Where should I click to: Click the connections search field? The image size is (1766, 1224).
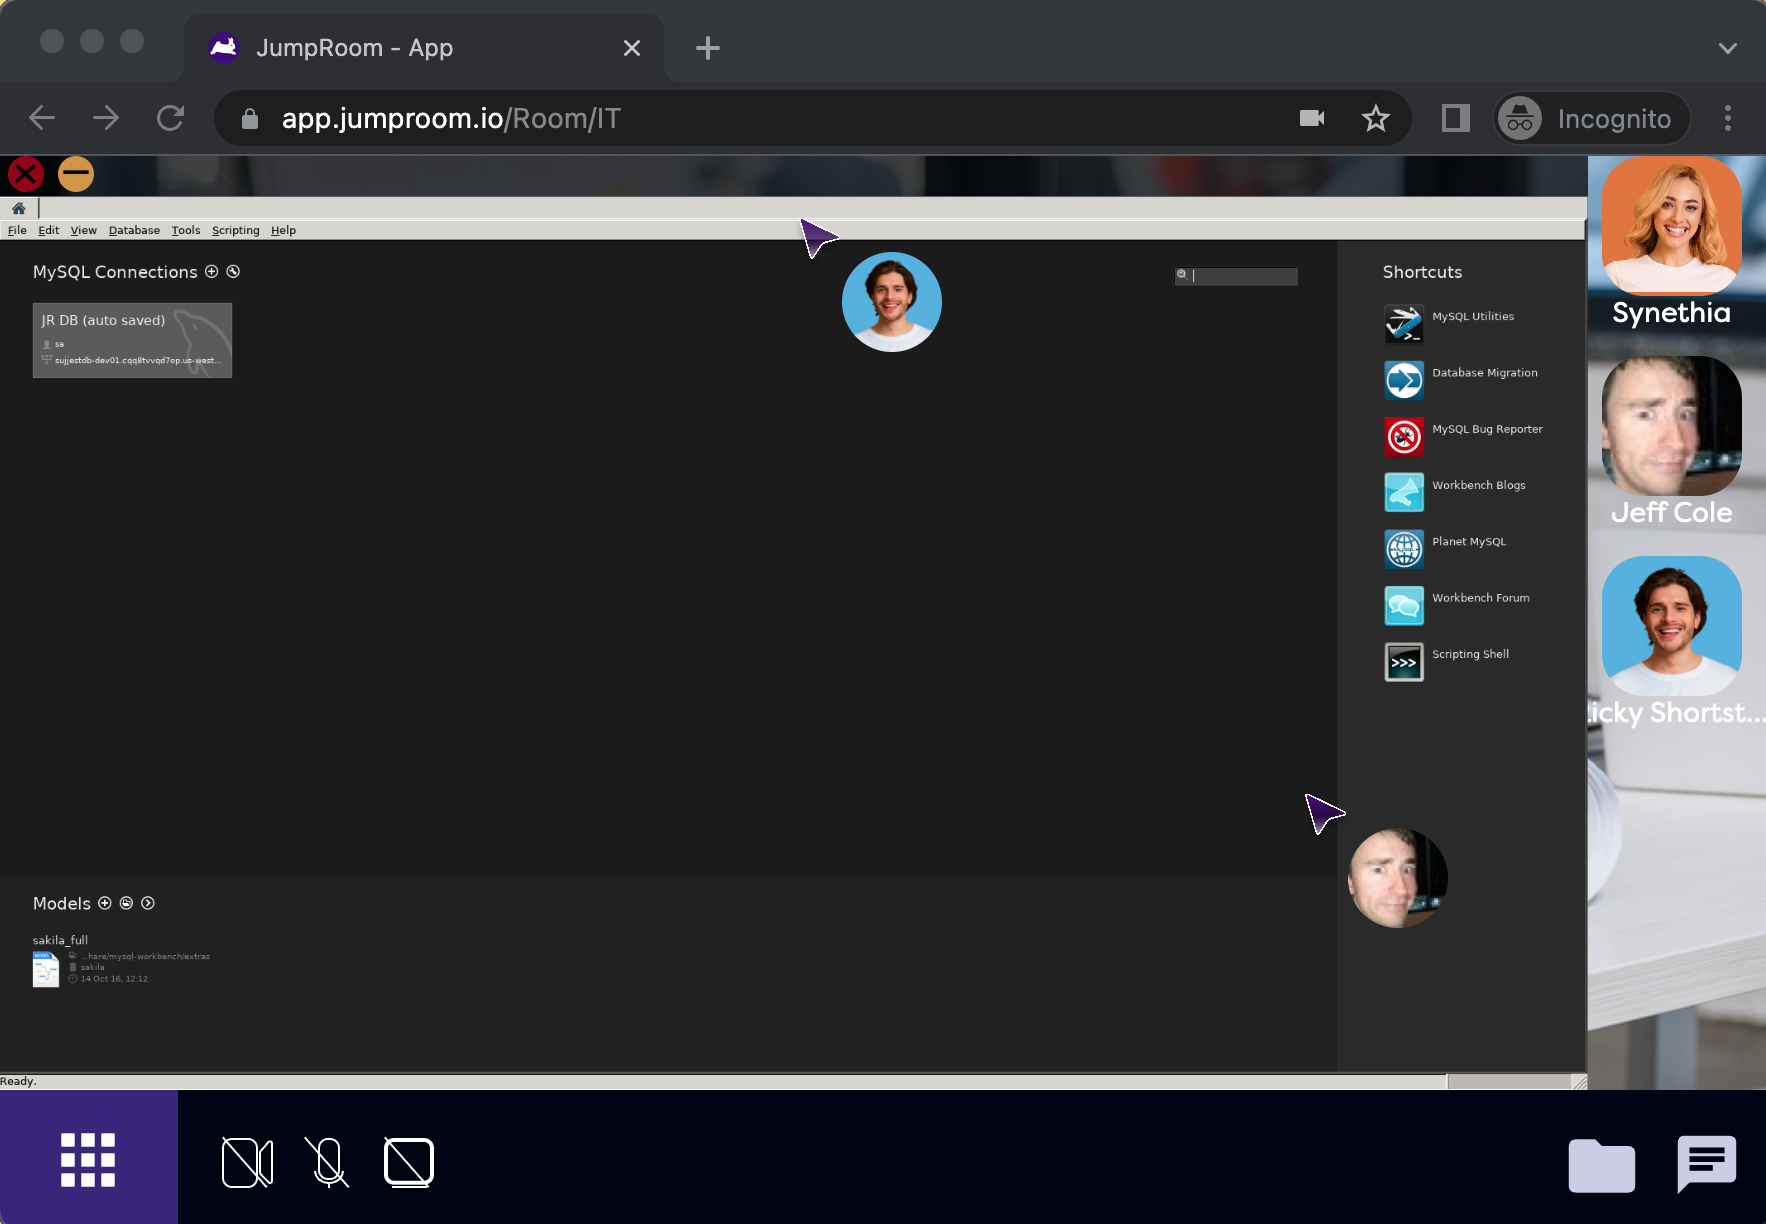click(x=1236, y=275)
